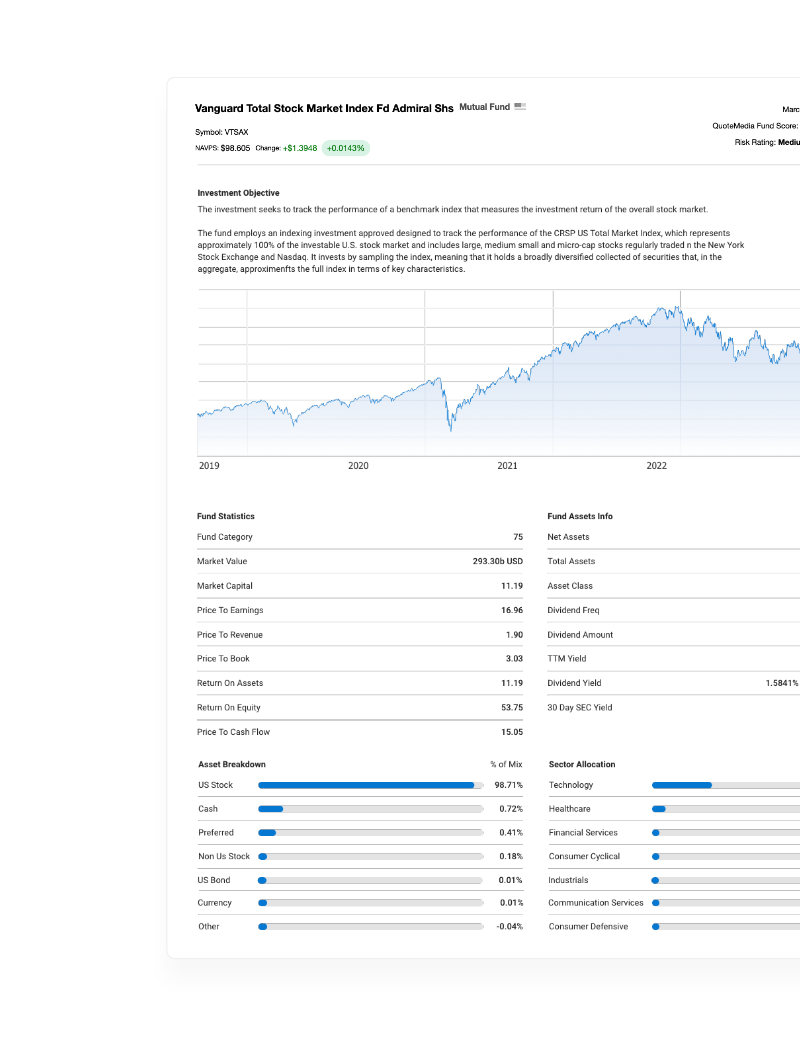The height and width of the screenshot is (1063, 800).
Task: Click the Vanguard Total Stock Market fund title
Action: click(324, 108)
